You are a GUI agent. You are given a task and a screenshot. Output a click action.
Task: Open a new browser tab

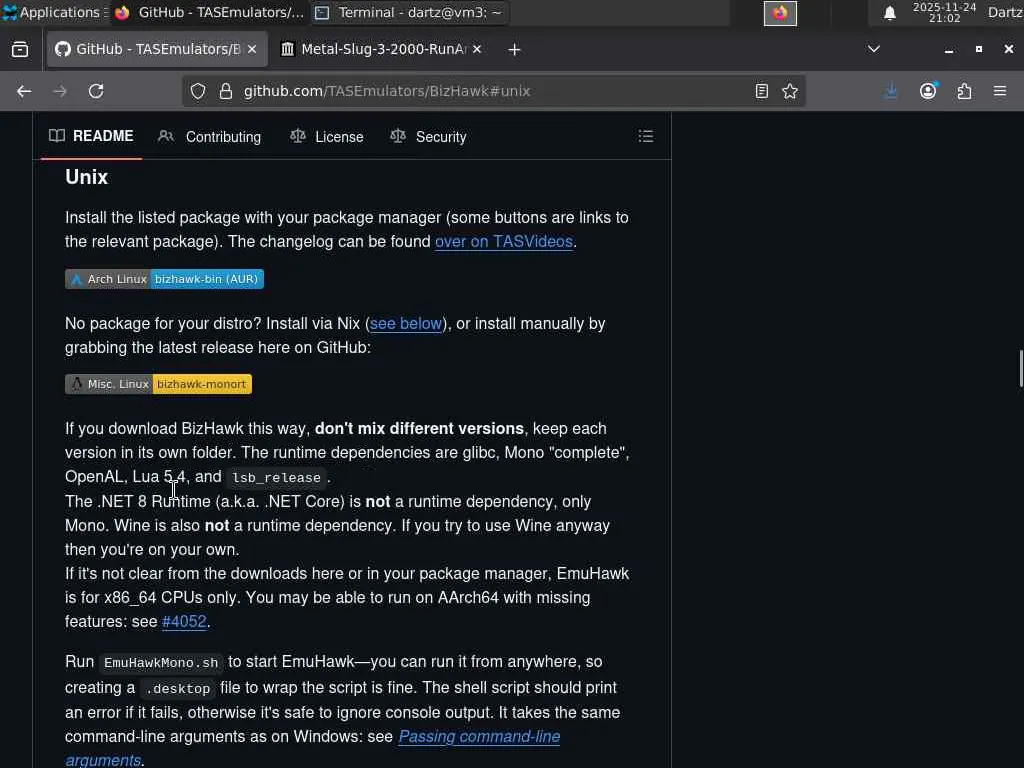click(515, 50)
